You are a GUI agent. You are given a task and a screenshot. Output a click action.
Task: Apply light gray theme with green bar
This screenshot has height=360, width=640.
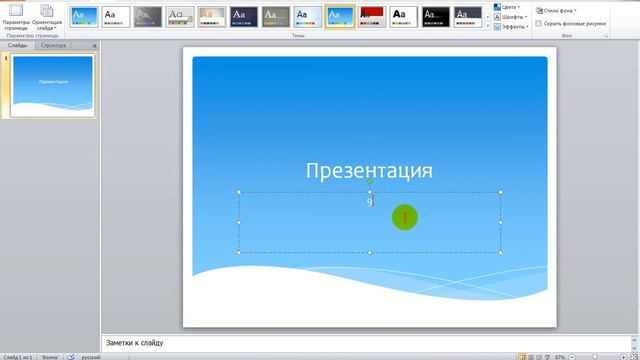click(x=180, y=17)
